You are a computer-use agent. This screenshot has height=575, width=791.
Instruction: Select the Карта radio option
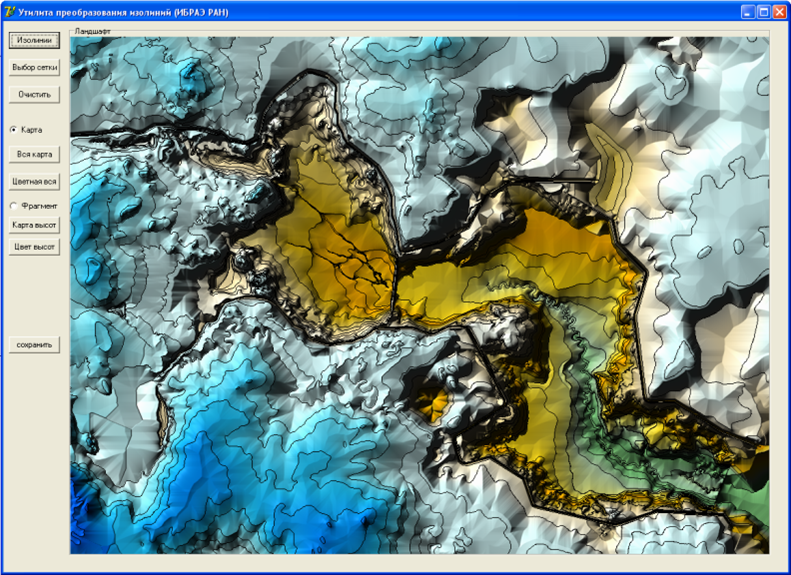26,130
